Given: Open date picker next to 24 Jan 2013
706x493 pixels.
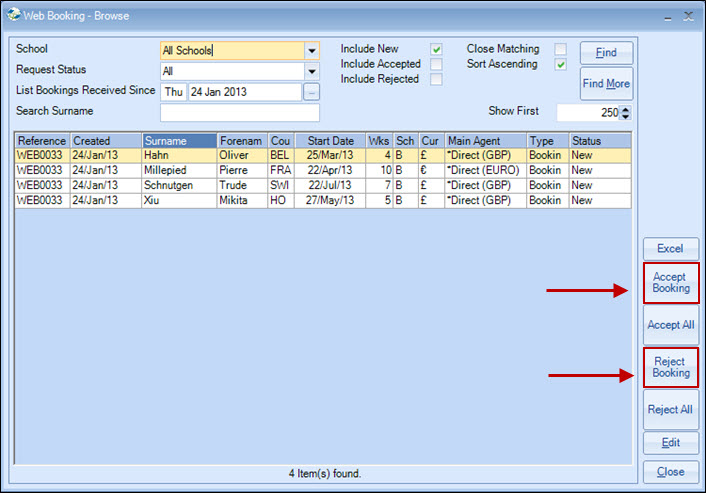Looking at the screenshot, I should point(311,92).
